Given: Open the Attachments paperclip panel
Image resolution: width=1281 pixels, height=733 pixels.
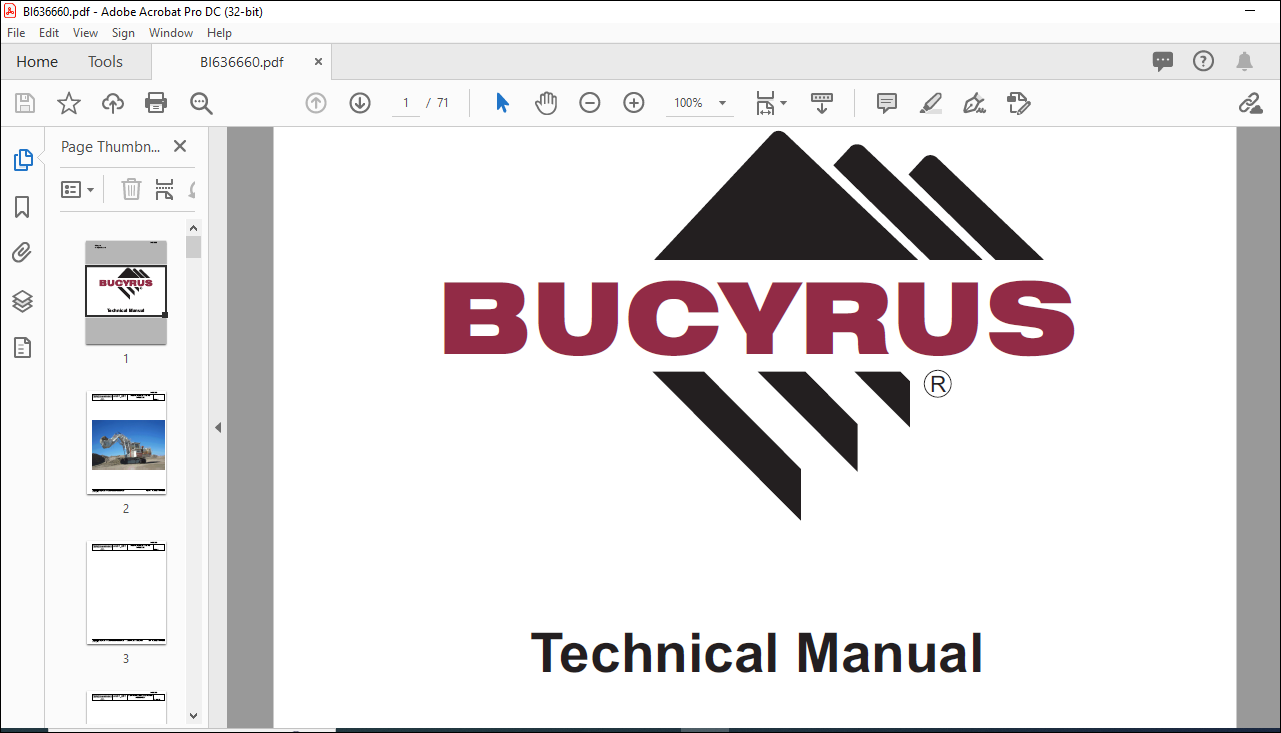Looking at the screenshot, I should pos(22,253).
